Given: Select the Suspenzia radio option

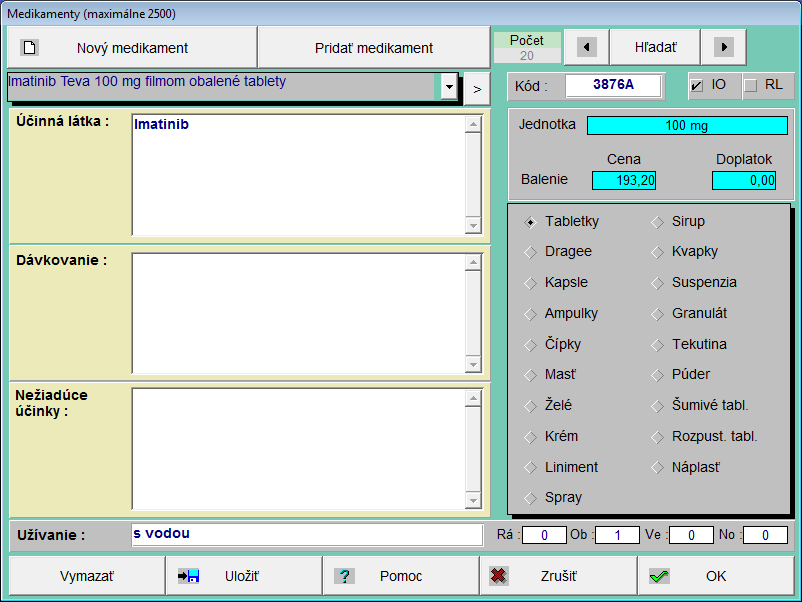Looking at the screenshot, I should coord(657,283).
